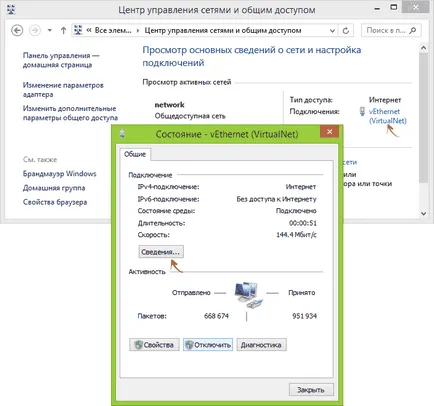The height and width of the screenshot is (406, 434).
Task: Click the 'Диагностика' button
Action: coord(261,345)
